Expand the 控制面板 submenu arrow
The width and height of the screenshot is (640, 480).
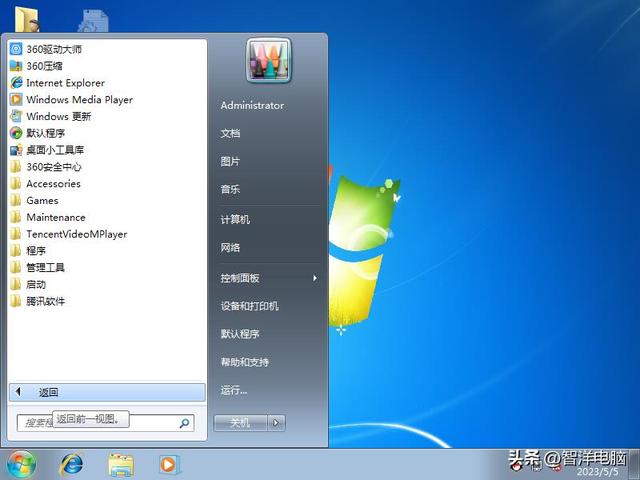315,278
